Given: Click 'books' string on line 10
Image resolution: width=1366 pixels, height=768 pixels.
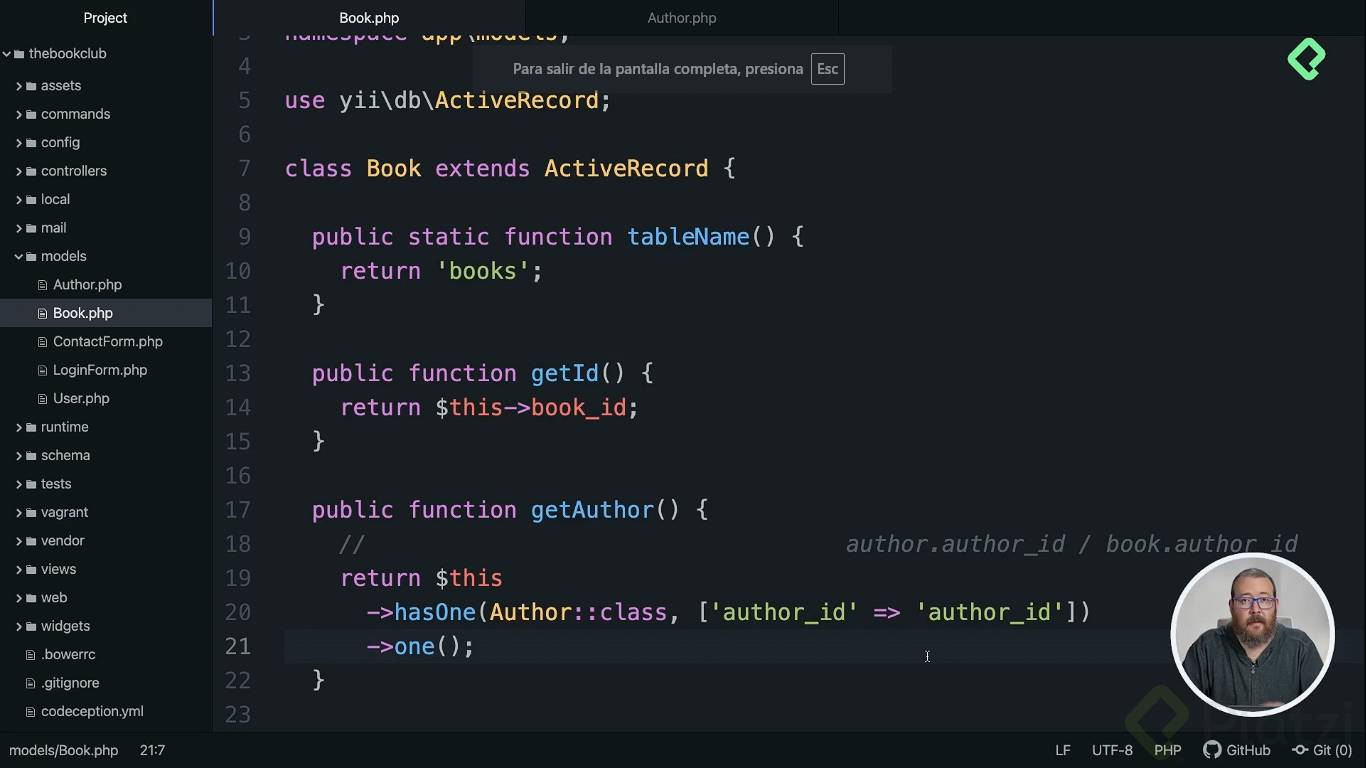Looking at the screenshot, I should 482,271.
